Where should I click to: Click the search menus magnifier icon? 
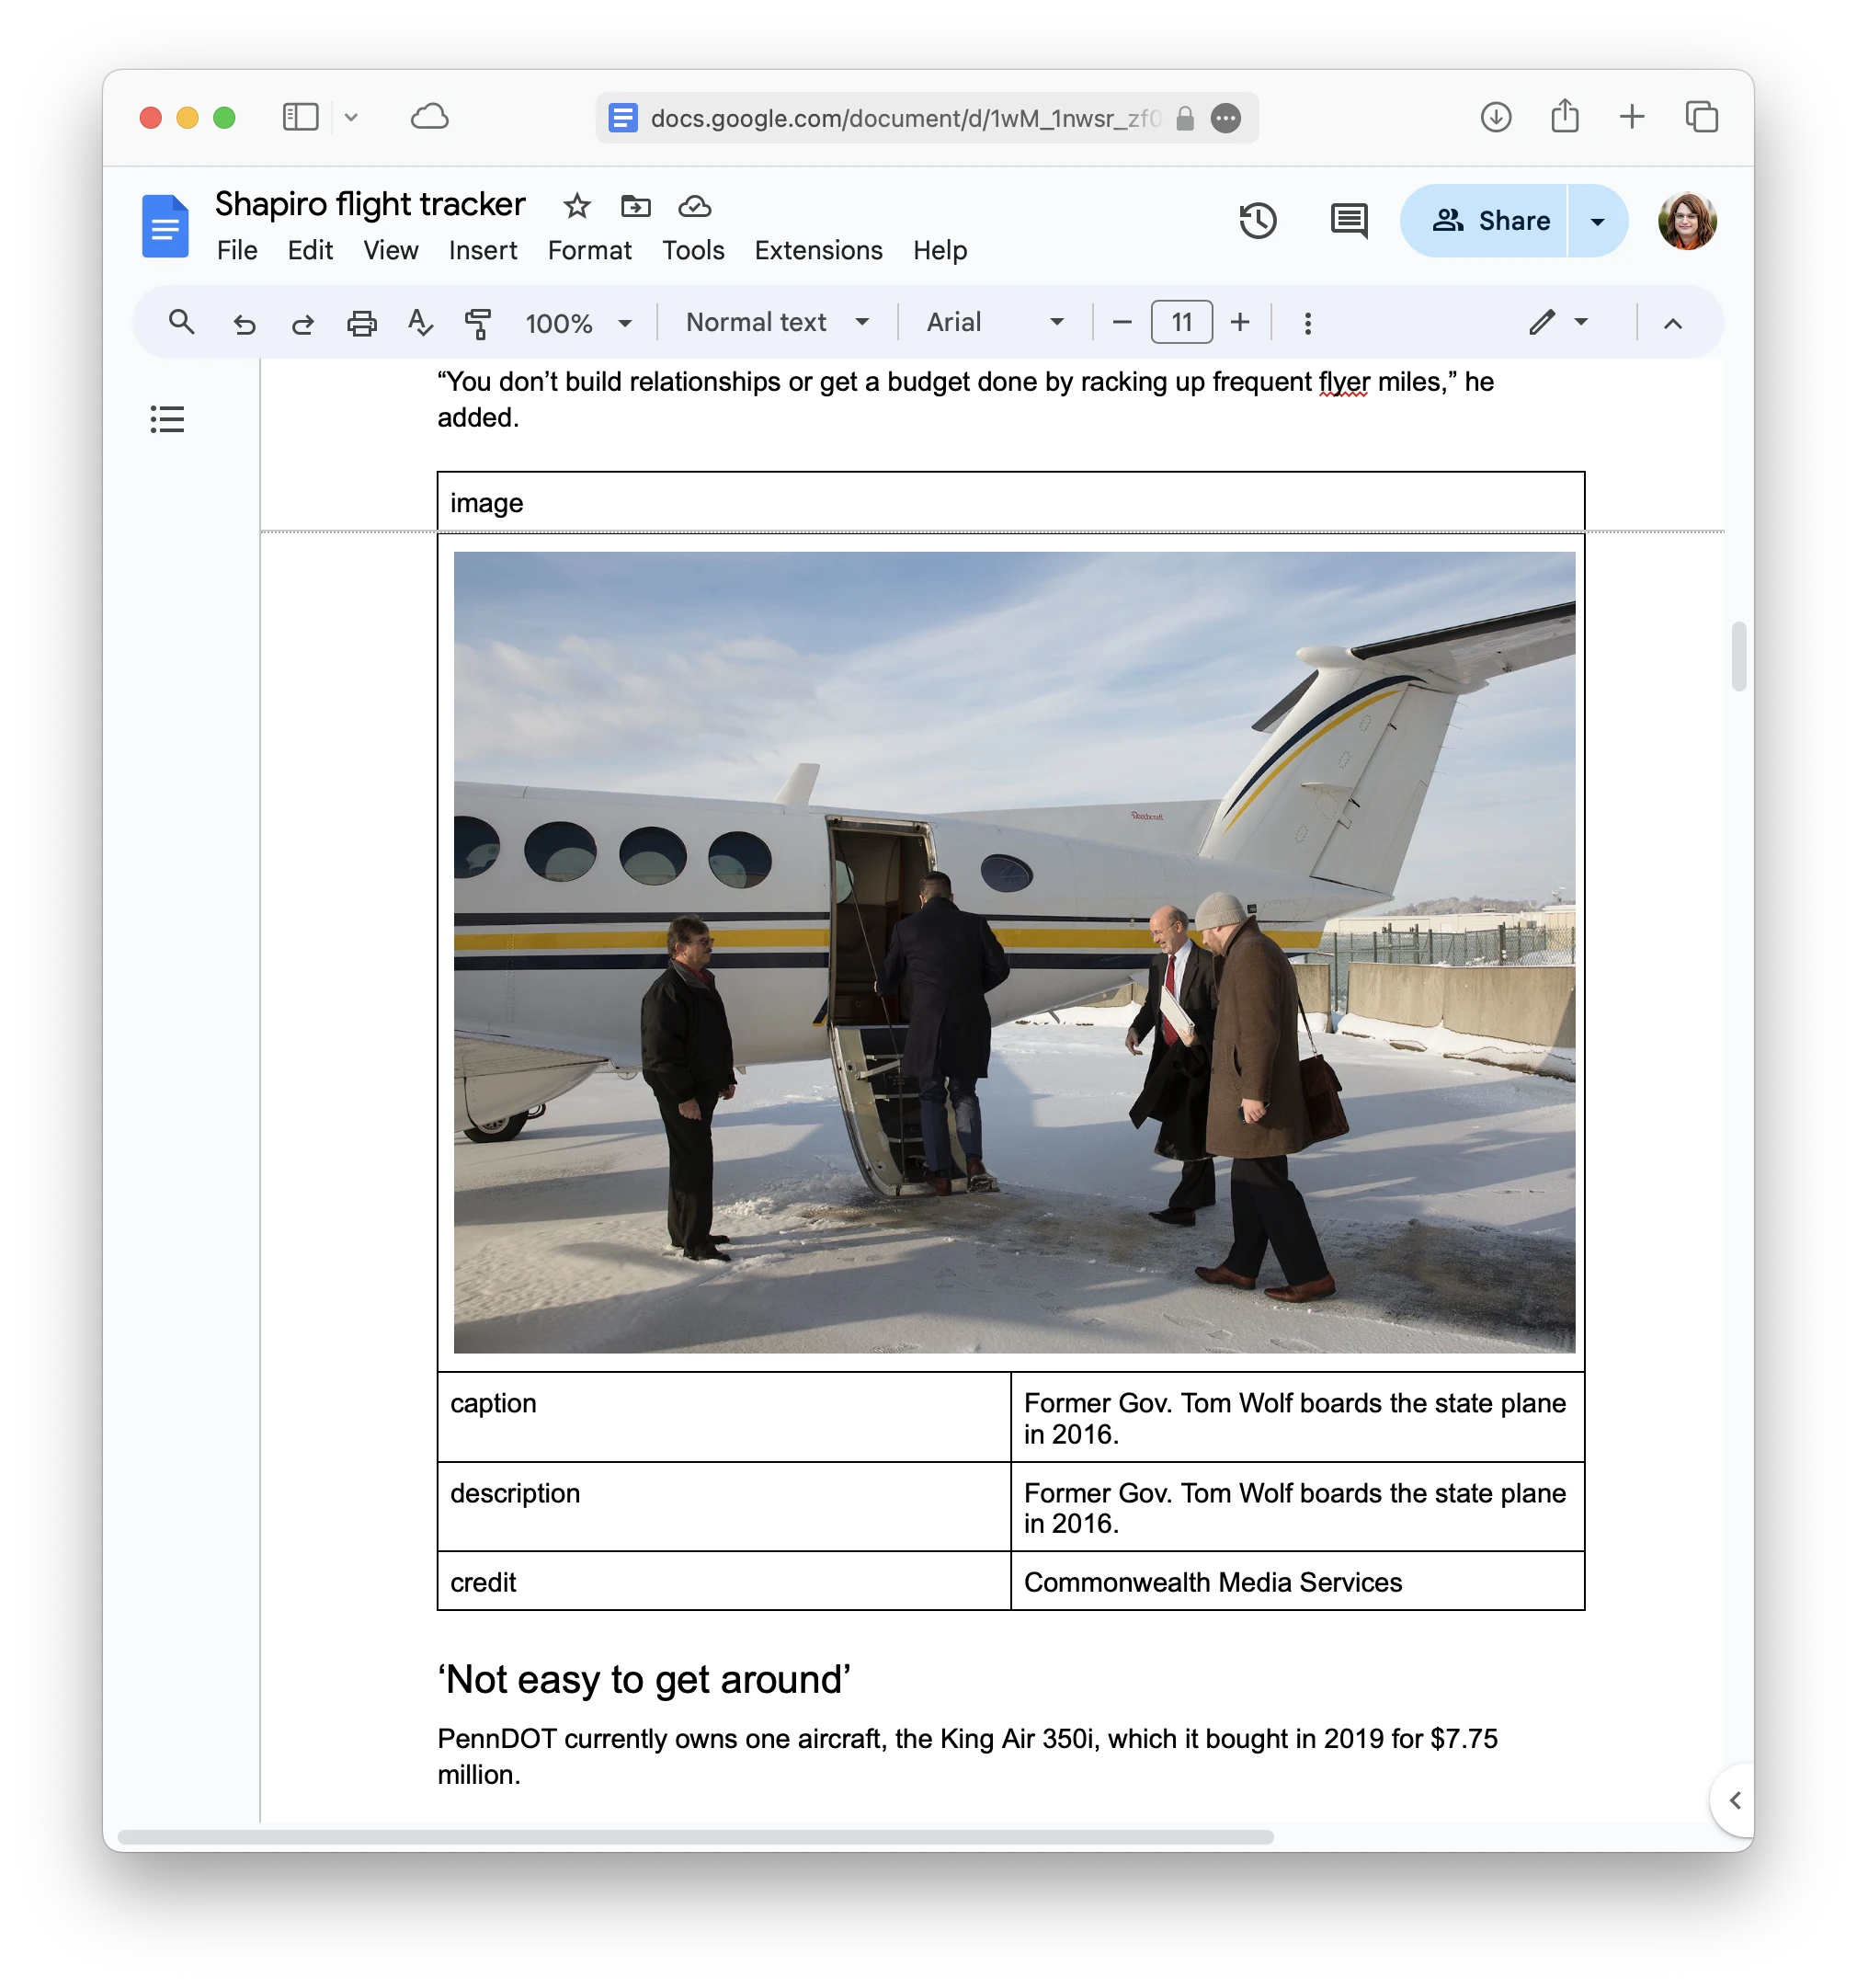click(x=181, y=322)
